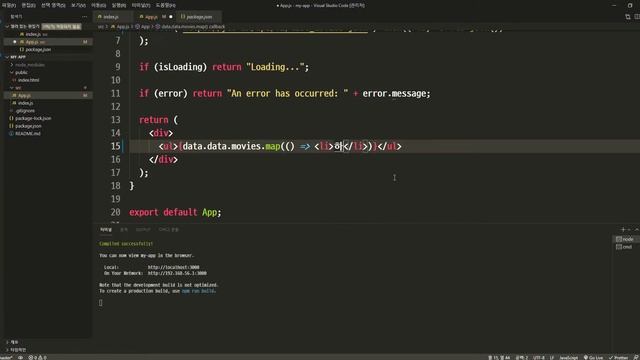Screen dimensions: 640x360
Task: Click UTF-8 encoding in status bar
Action: pos(539,358)
